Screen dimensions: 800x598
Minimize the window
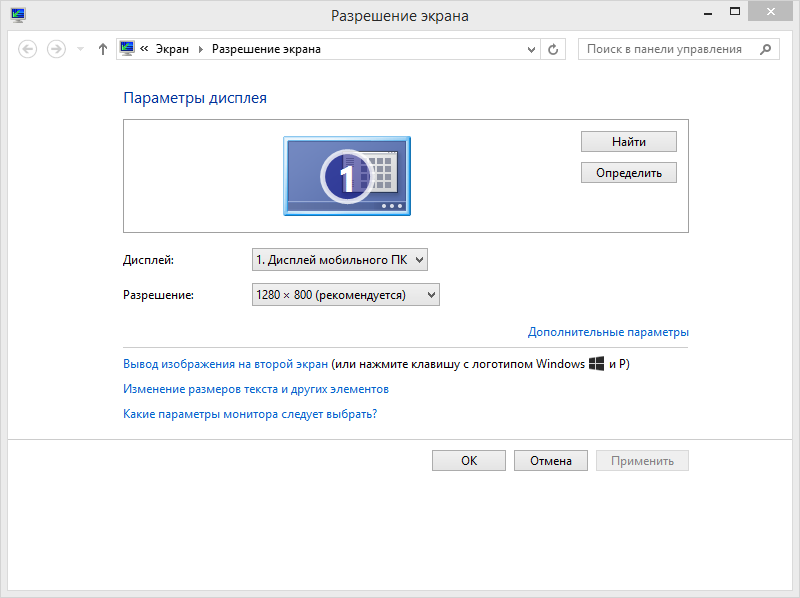pyautogui.click(x=708, y=13)
